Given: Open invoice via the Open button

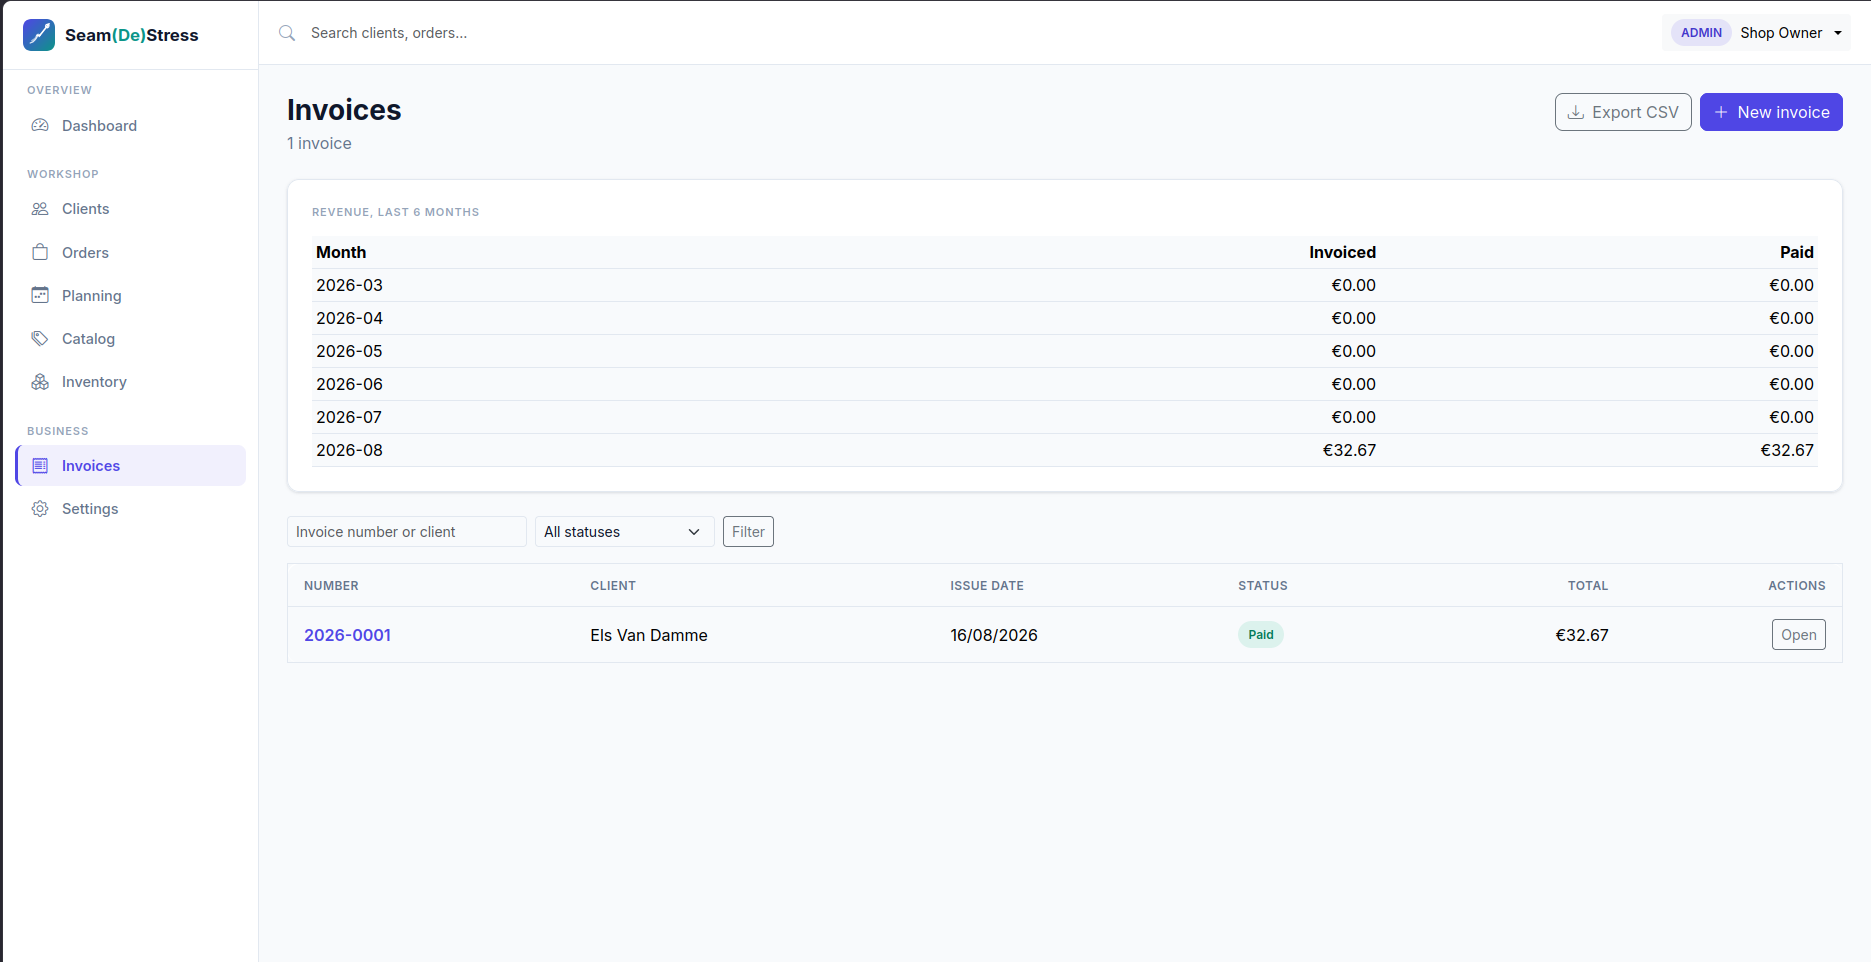Looking at the screenshot, I should 1798,635.
